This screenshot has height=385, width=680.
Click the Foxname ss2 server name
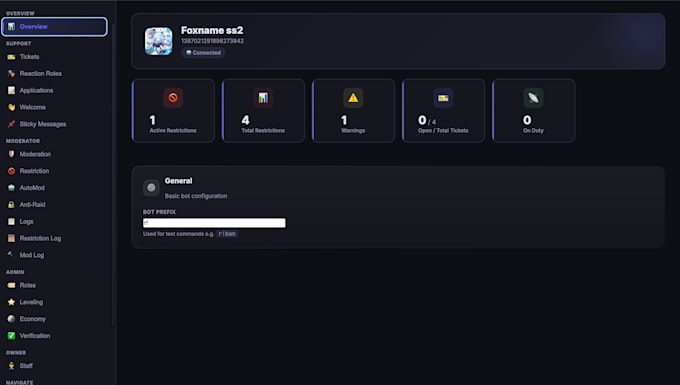[x=212, y=30]
